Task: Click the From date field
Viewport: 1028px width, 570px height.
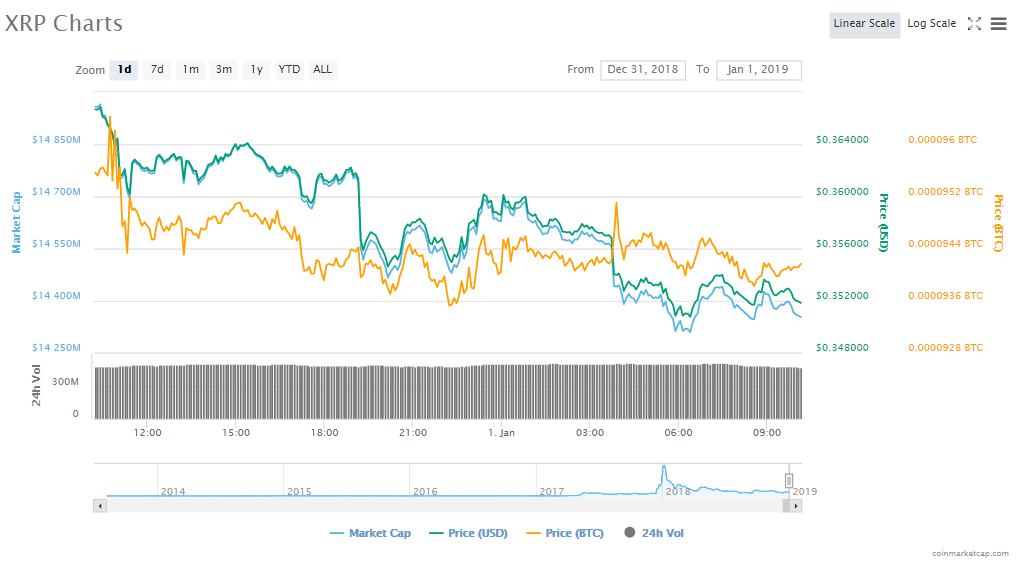Action: 642,70
